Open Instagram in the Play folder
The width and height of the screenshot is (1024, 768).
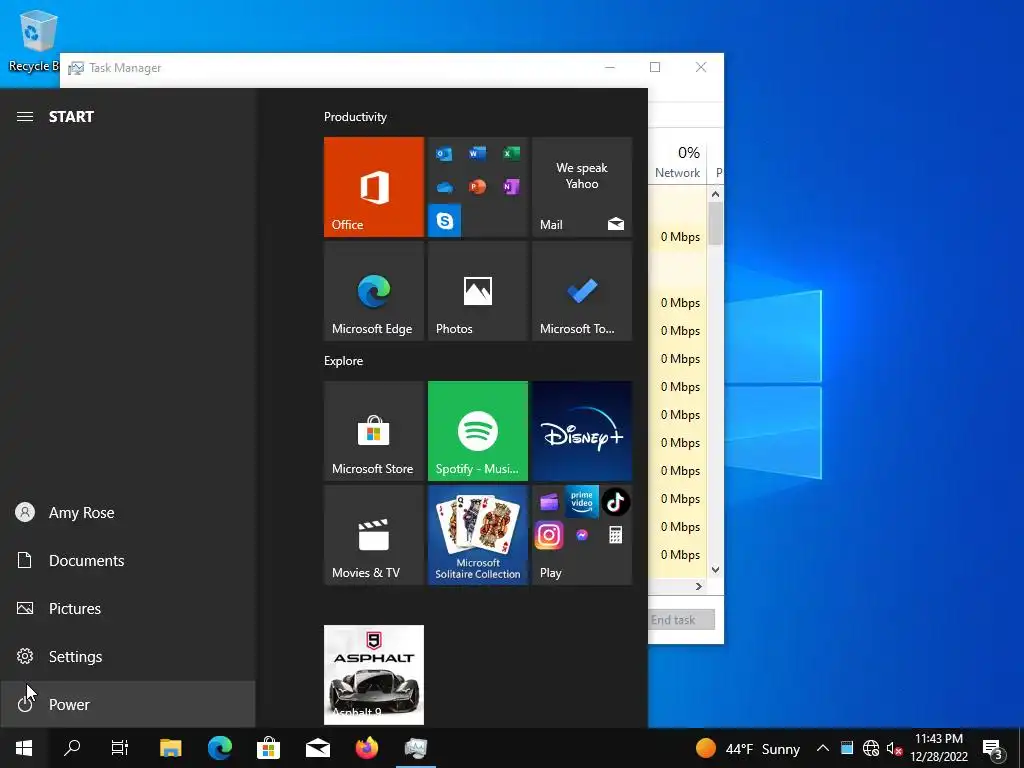(x=549, y=536)
